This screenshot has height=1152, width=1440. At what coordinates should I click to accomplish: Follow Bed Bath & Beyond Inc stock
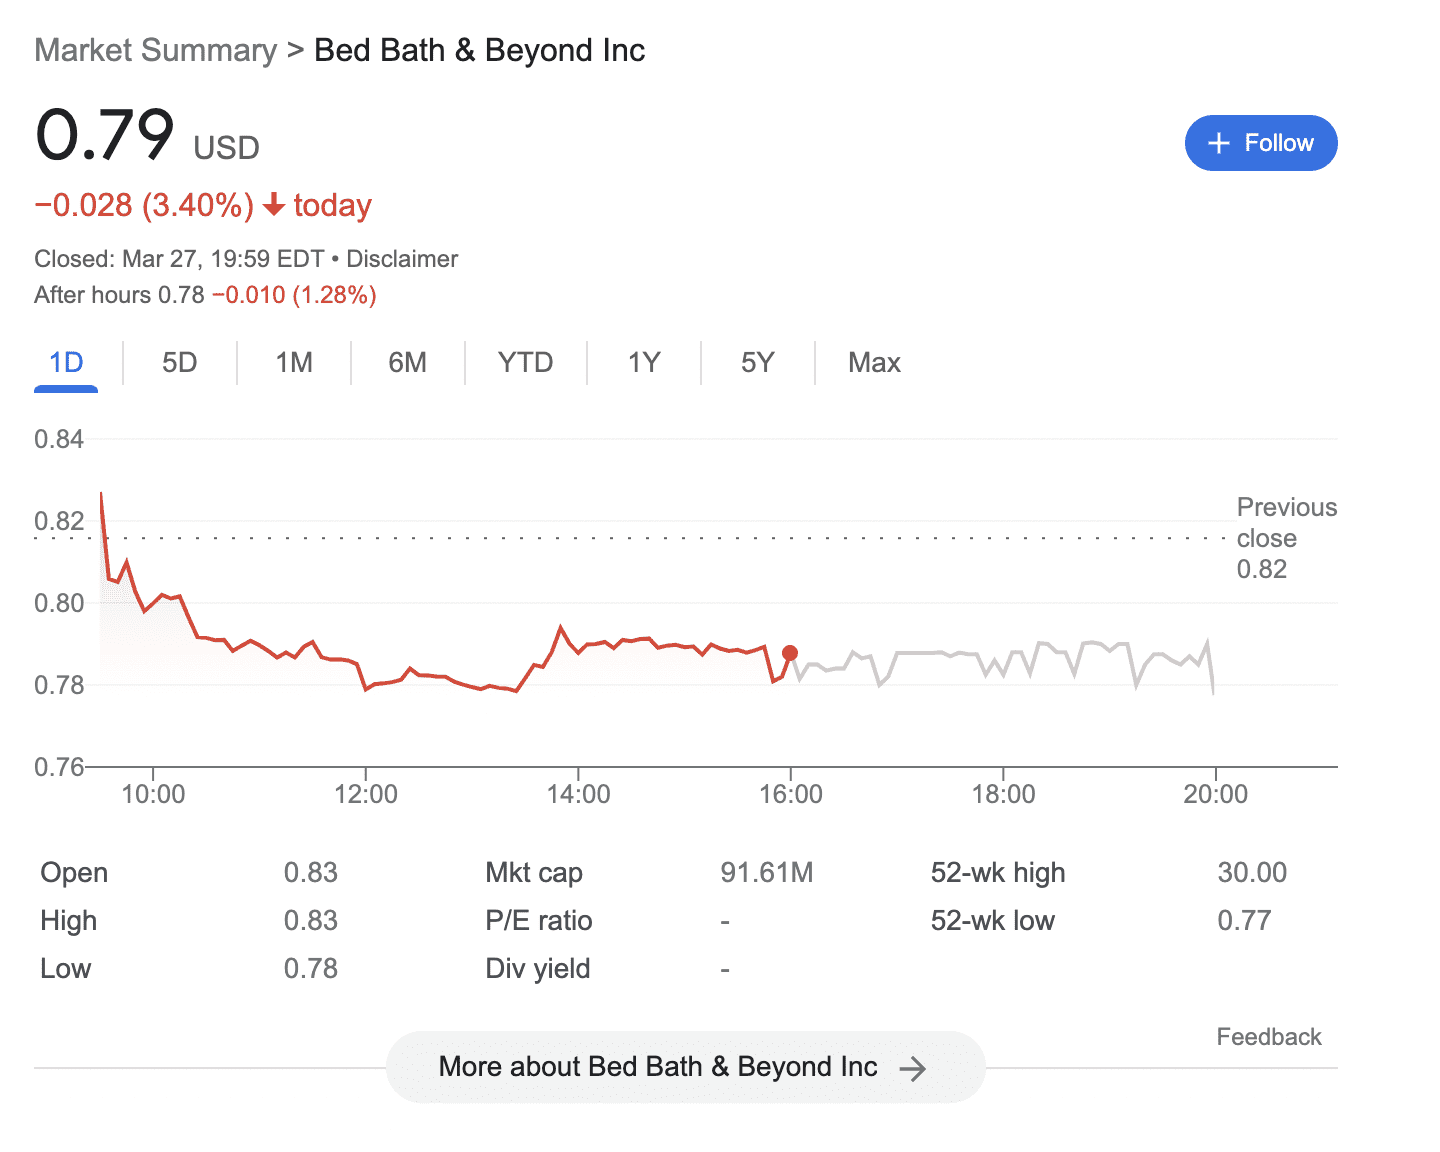point(1261,143)
